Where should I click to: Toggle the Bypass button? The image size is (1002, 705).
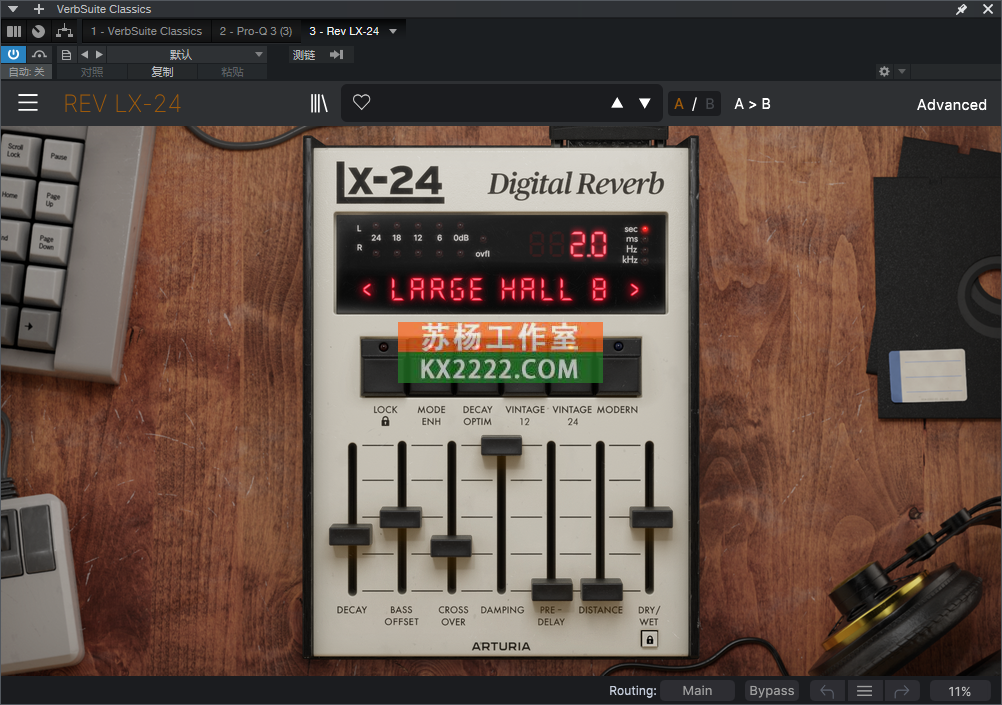[x=771, y=691]
